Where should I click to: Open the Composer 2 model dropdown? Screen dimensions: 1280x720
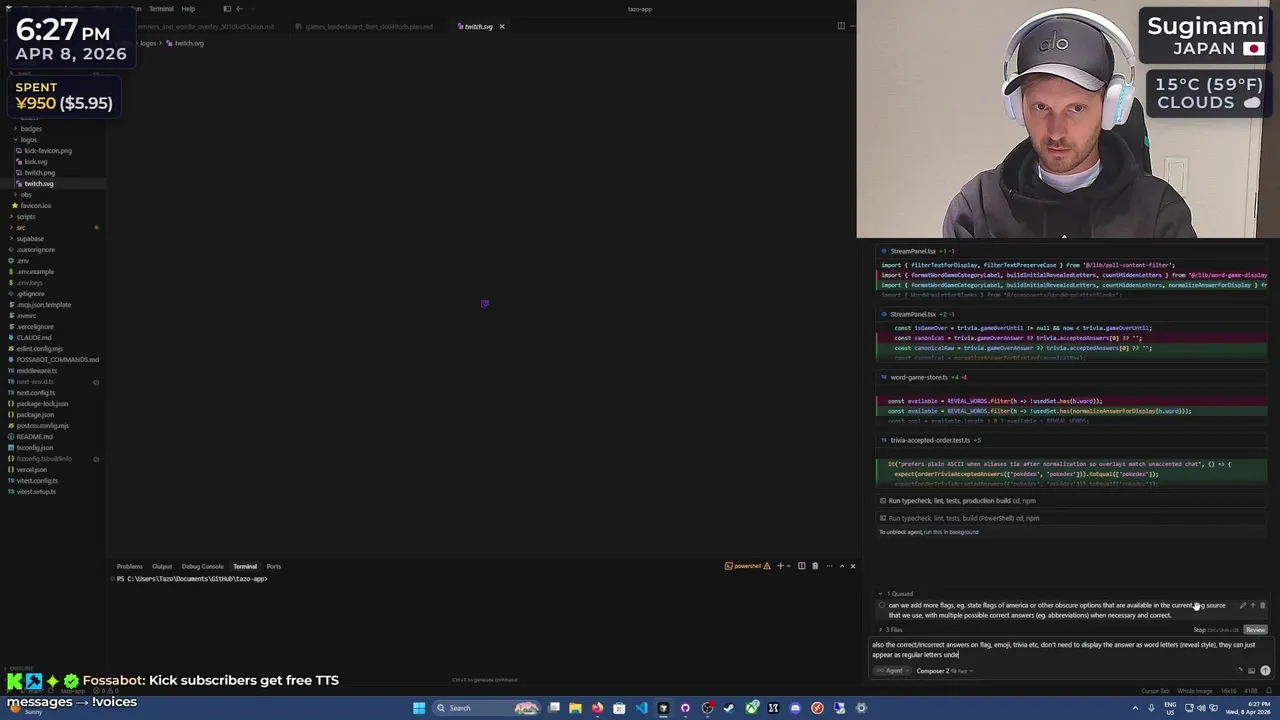(944, 671)
